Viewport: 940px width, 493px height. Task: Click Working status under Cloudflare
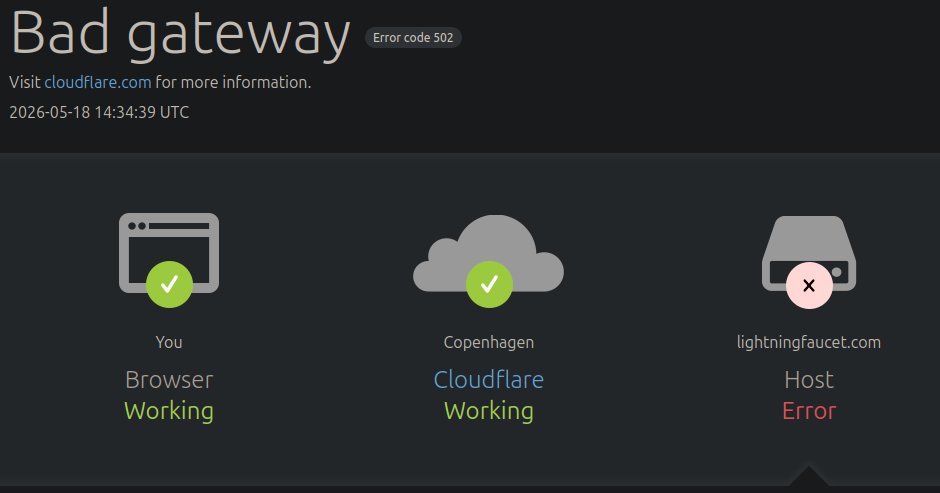pos(489,411)
